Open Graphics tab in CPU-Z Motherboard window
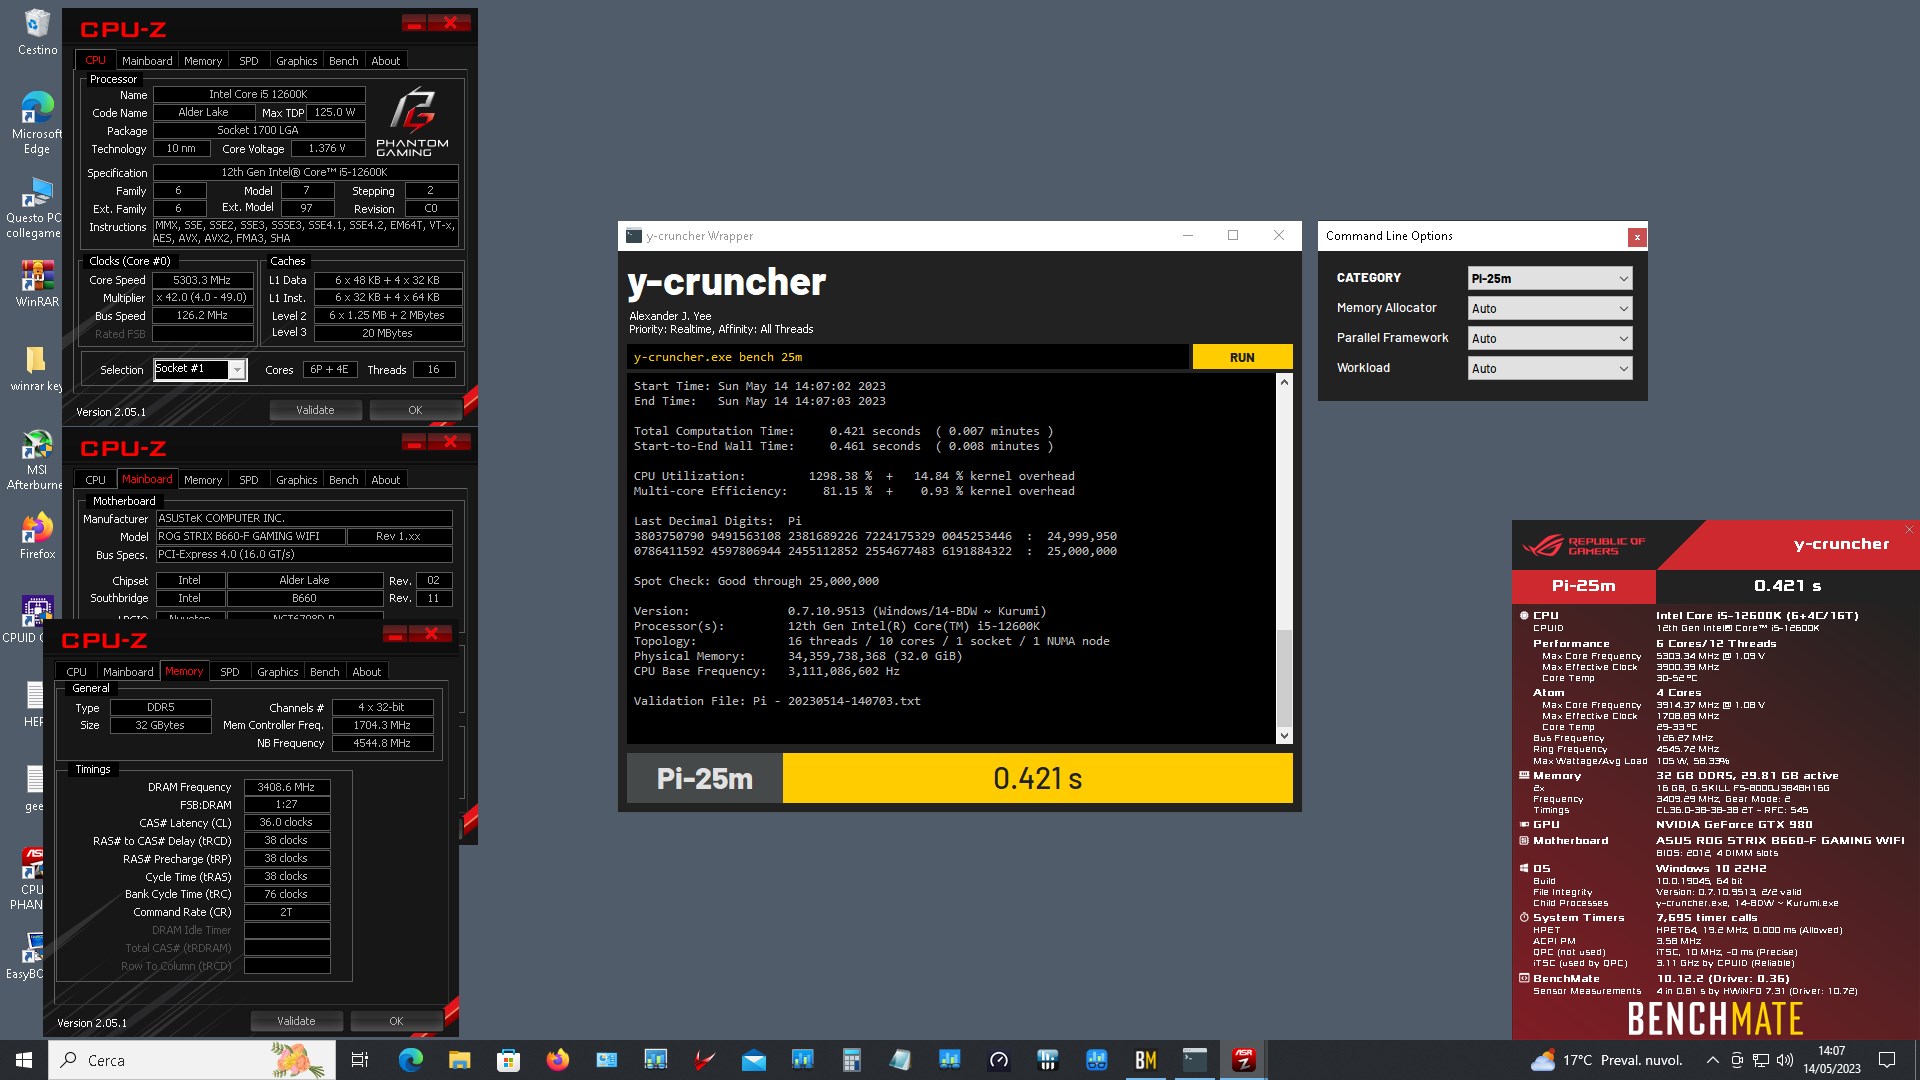This screenshot has width=1920, height=1080. [x=297, y=480]
